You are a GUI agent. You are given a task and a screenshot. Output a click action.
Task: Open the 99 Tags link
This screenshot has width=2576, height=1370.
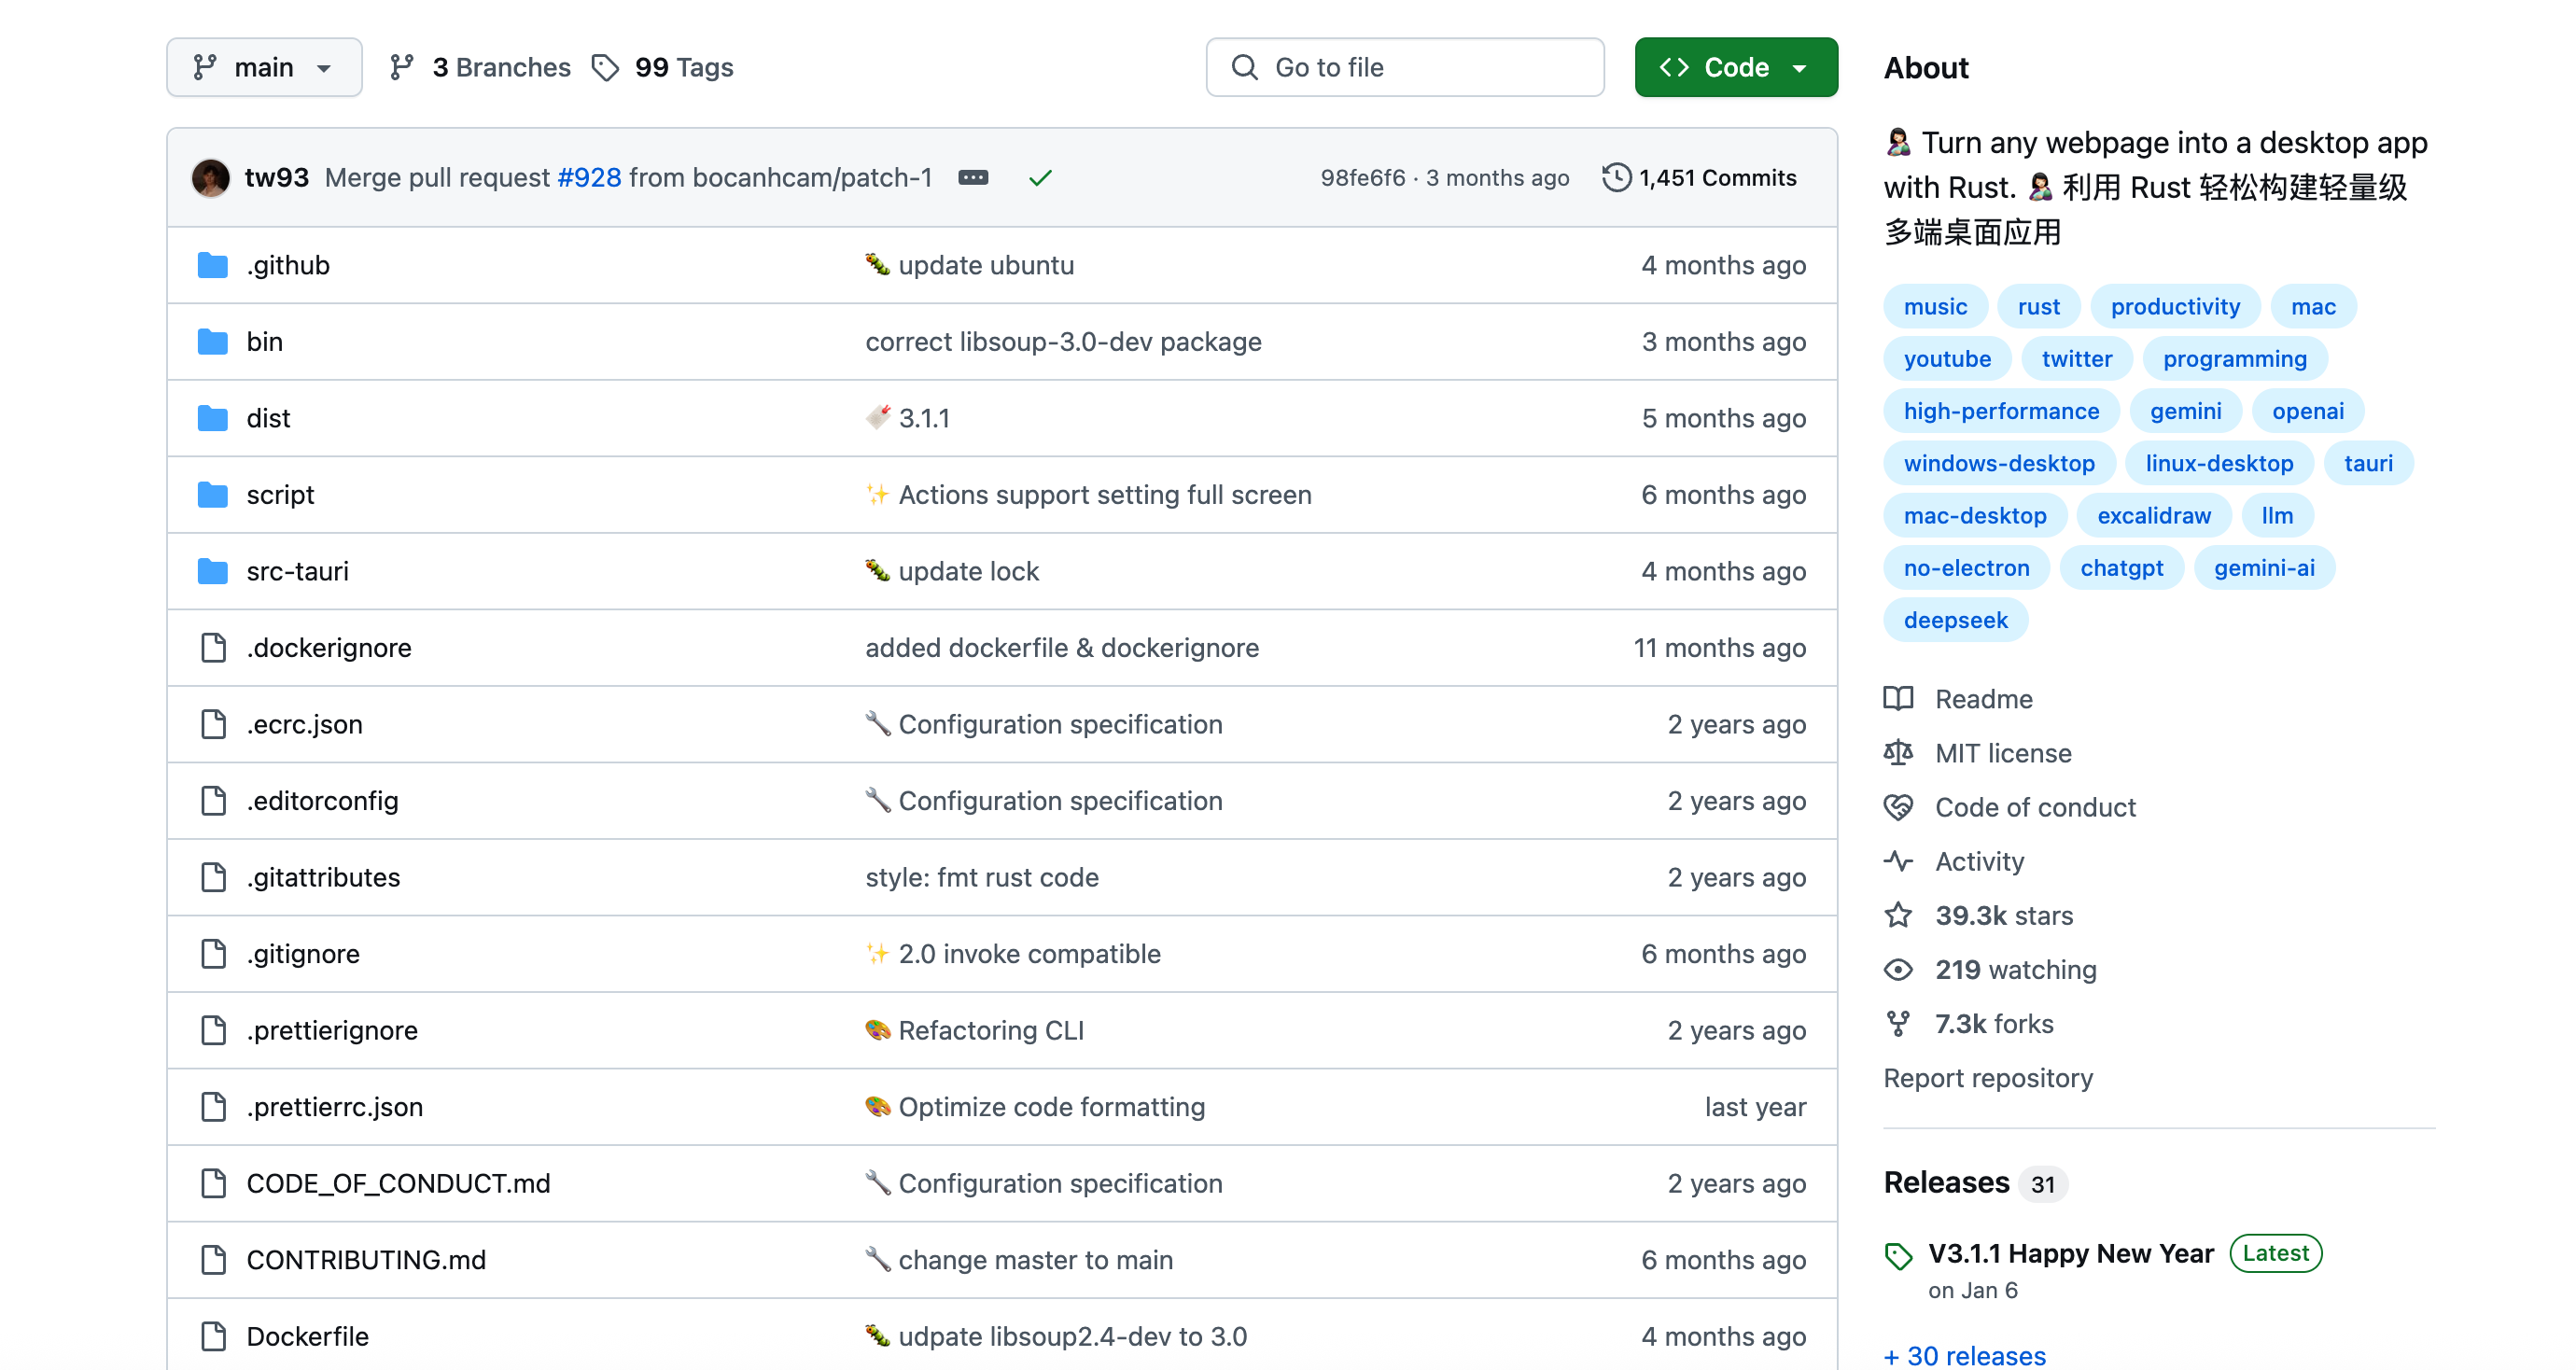click(x=663, y=67)
